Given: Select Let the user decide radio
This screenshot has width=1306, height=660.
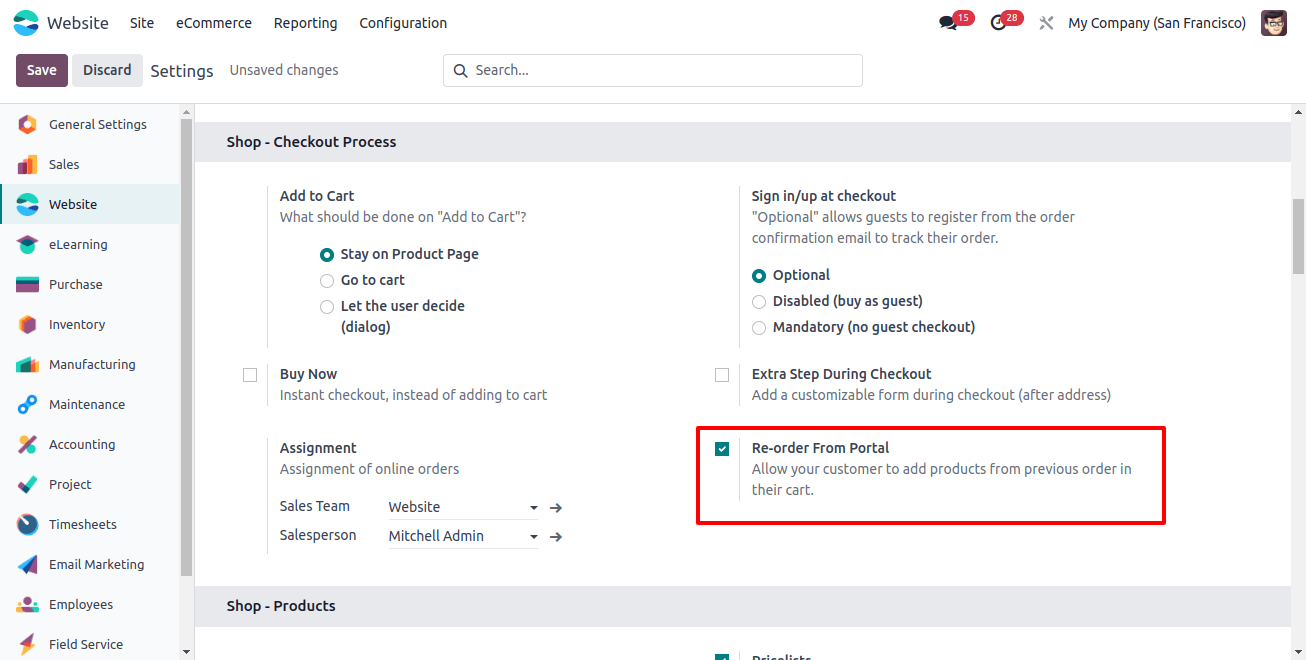Looking at the screenshot, I should 327,307.
